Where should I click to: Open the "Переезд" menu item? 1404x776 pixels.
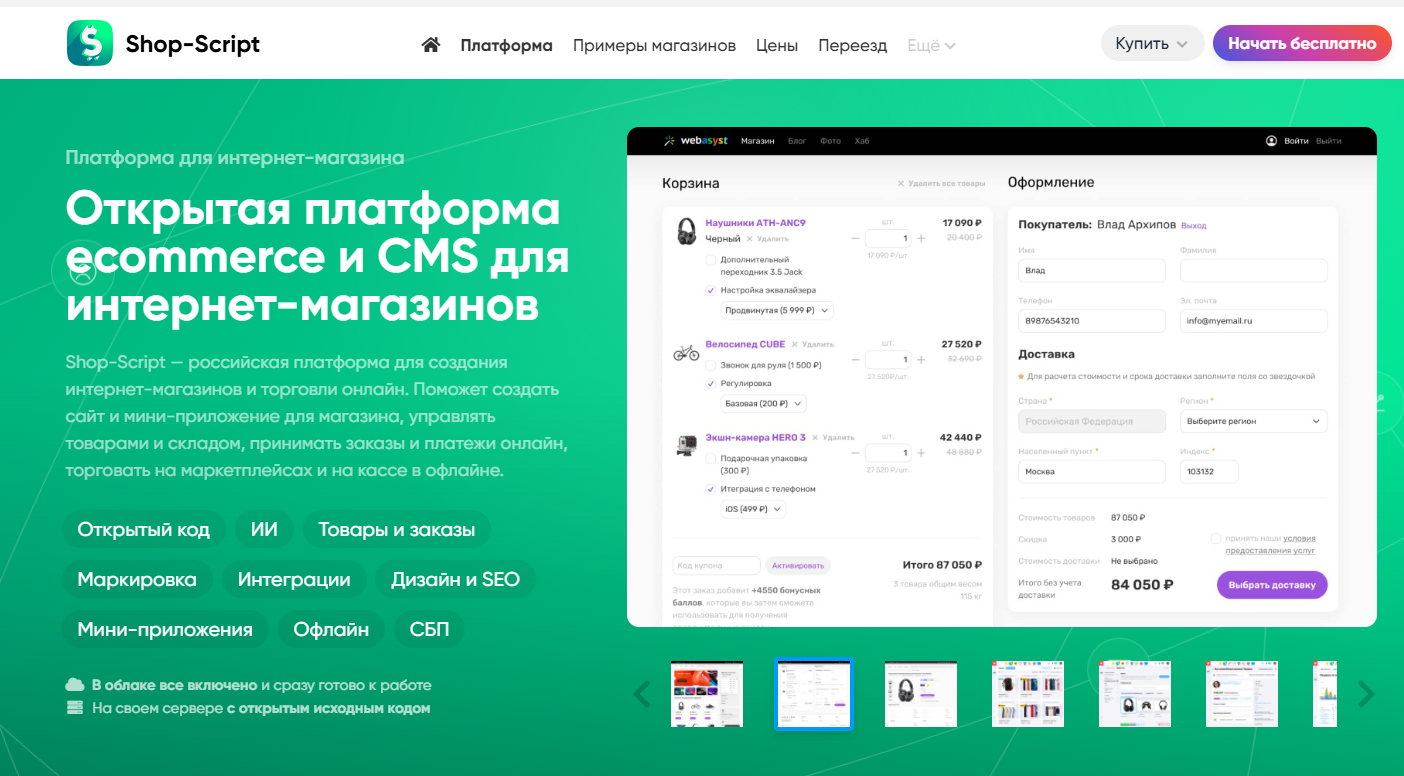point(852,45)
